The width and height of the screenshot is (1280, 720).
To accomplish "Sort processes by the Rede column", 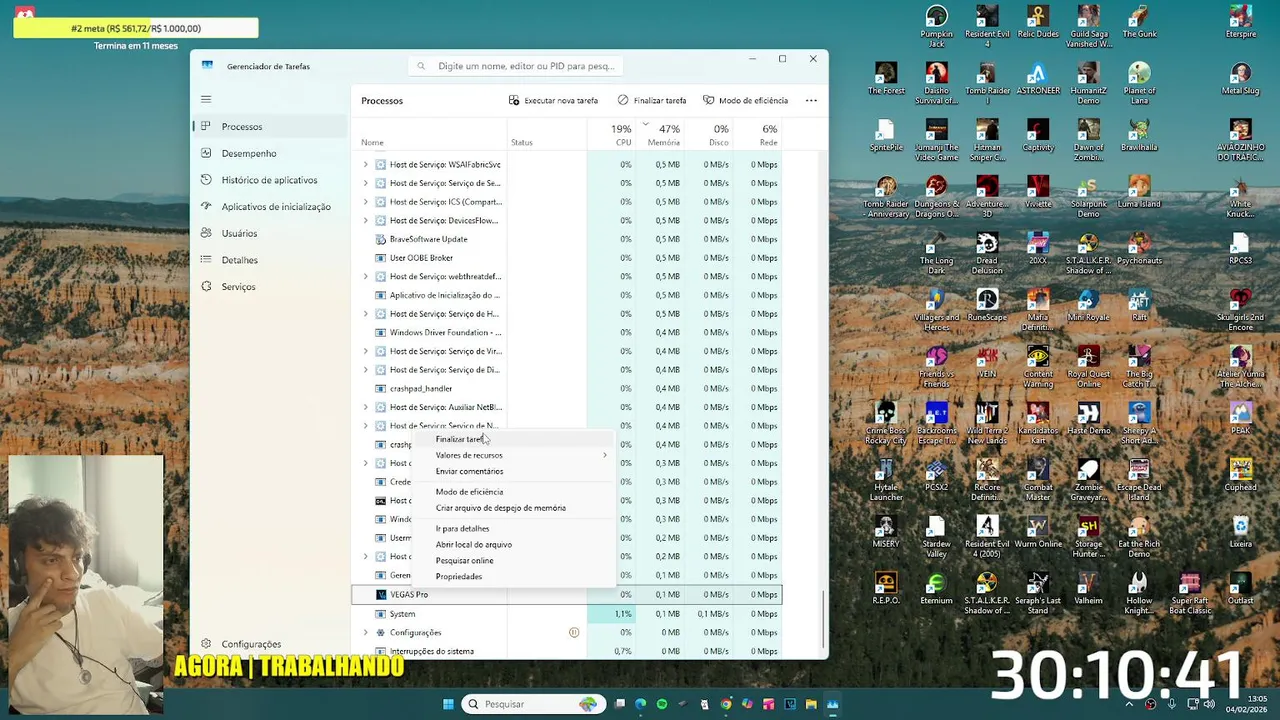I will tap(758, 134).
